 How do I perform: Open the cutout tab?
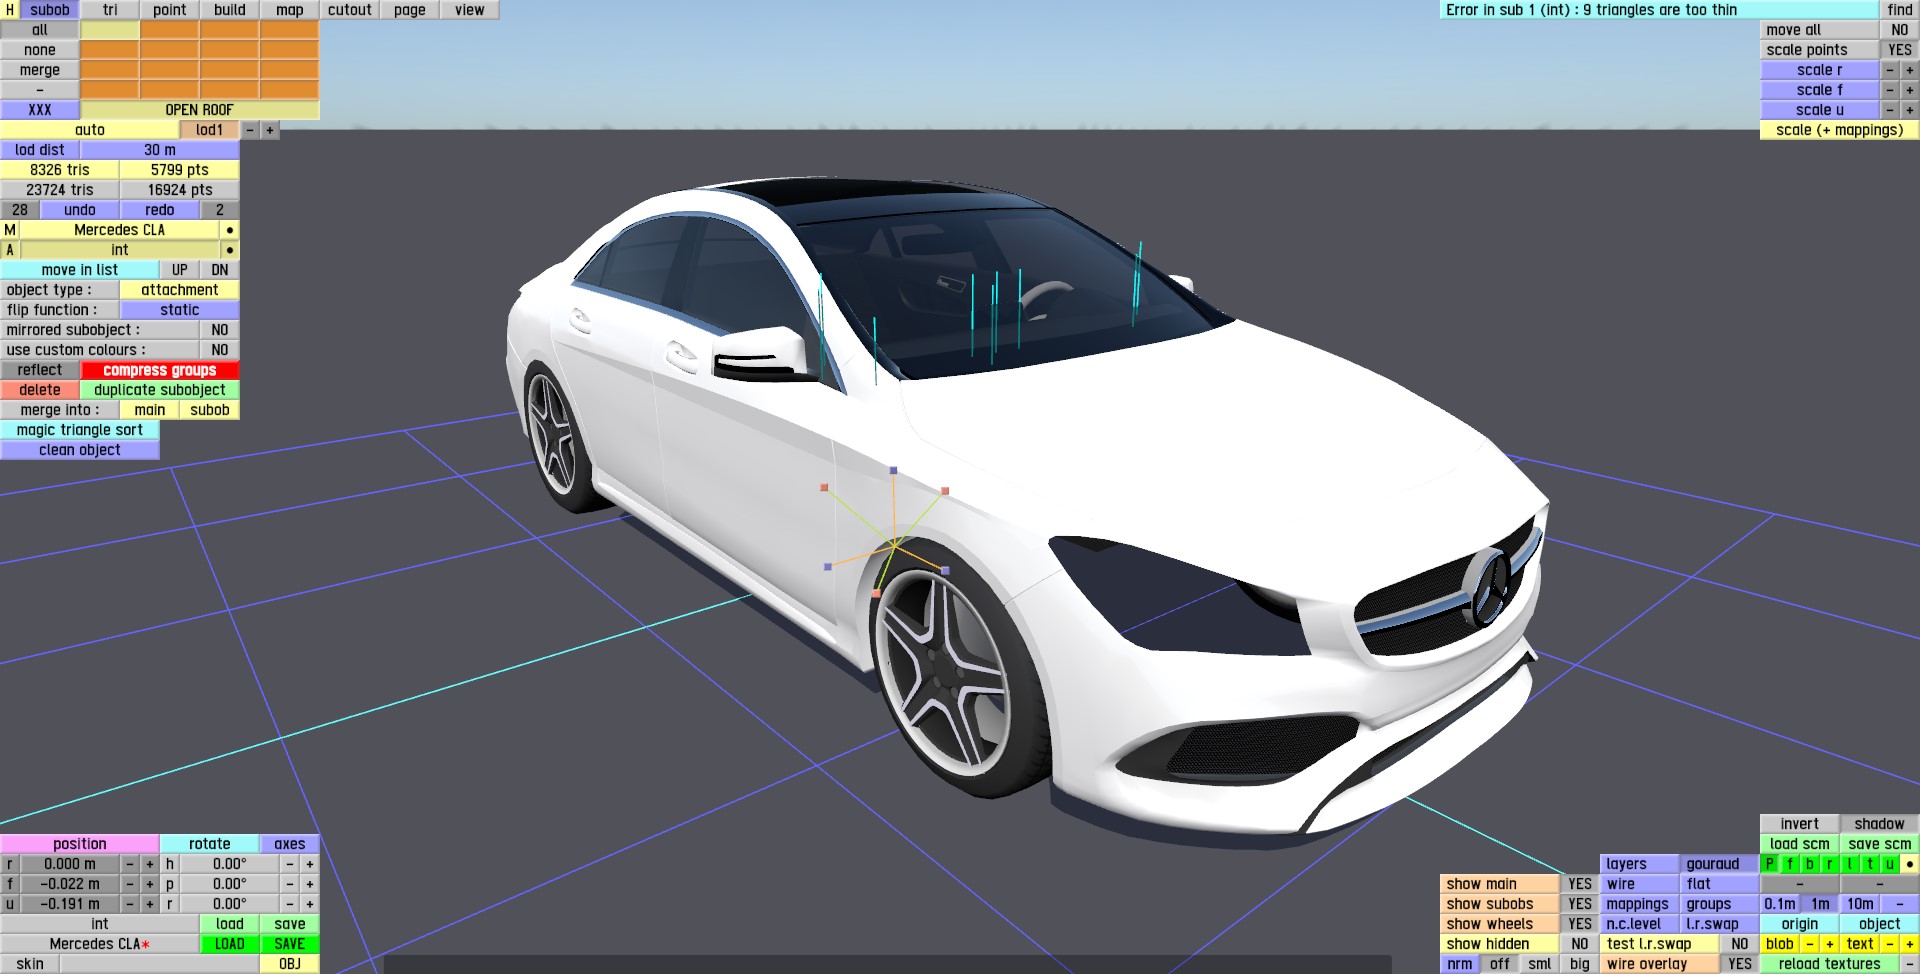tap(350, 10)
